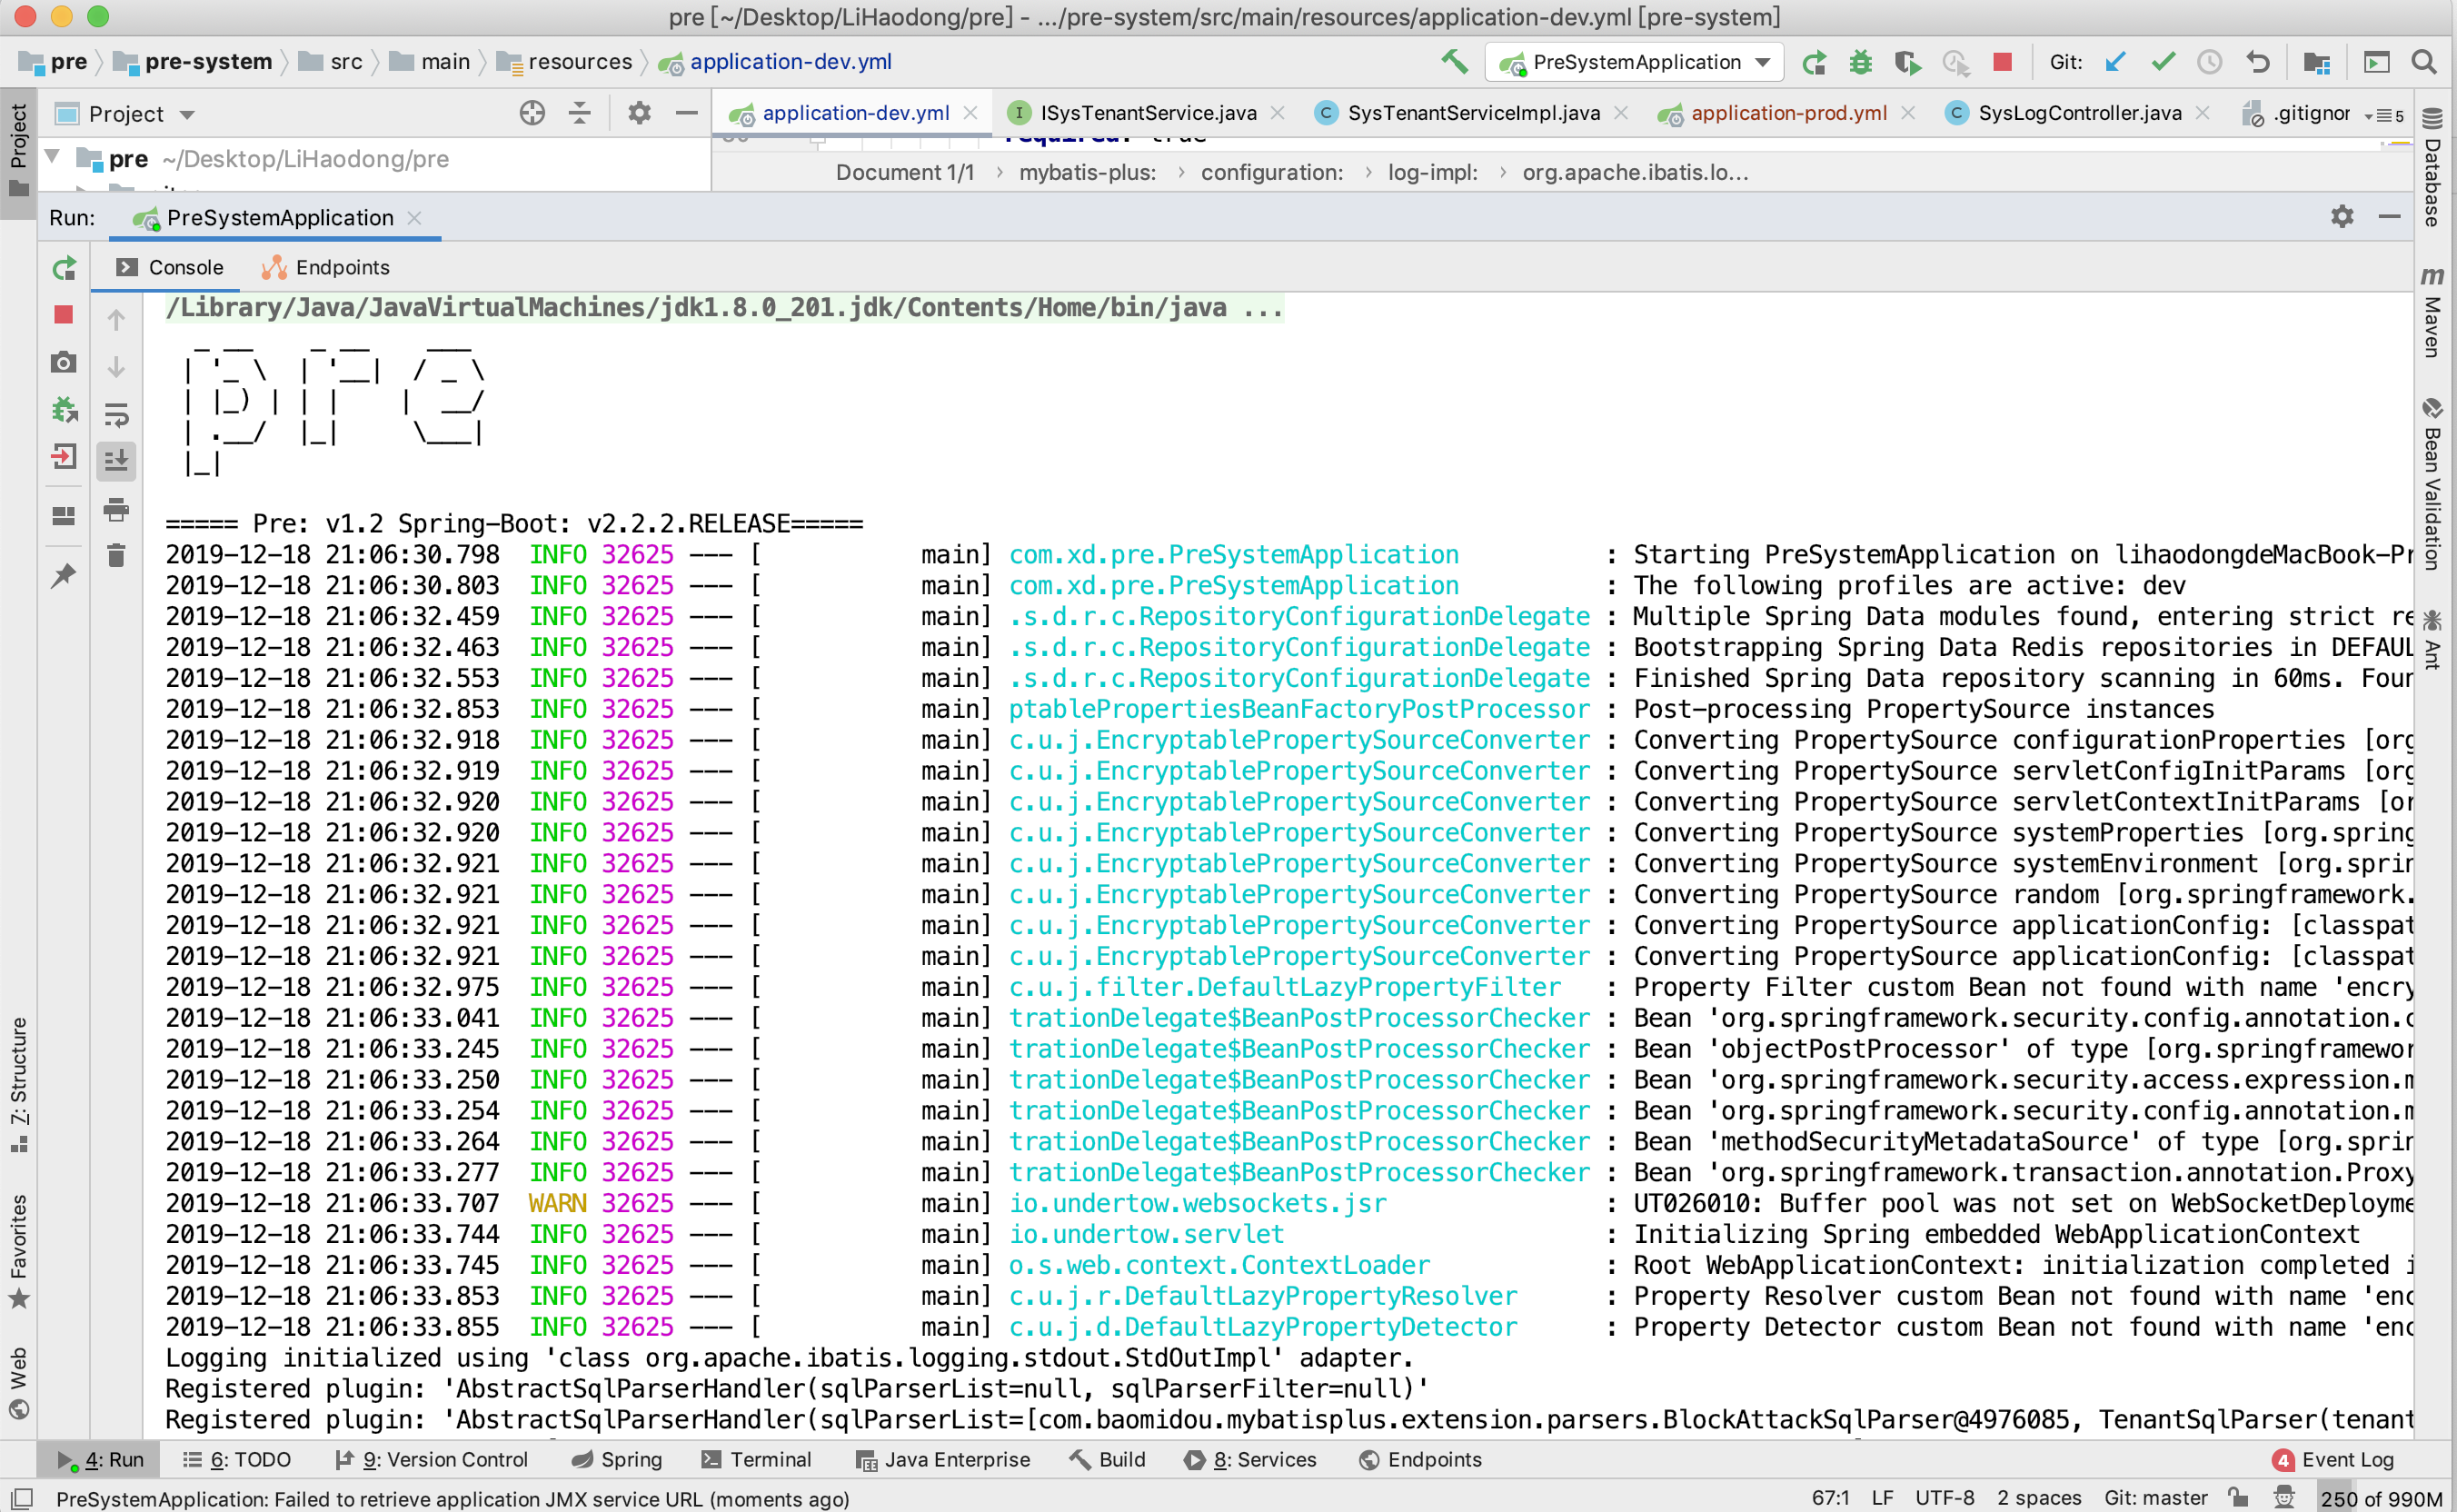Screen dimensions: 2457x1512
Task: Select mybatis-plus: breadcrumb in editor
Action: point(1087,172)
